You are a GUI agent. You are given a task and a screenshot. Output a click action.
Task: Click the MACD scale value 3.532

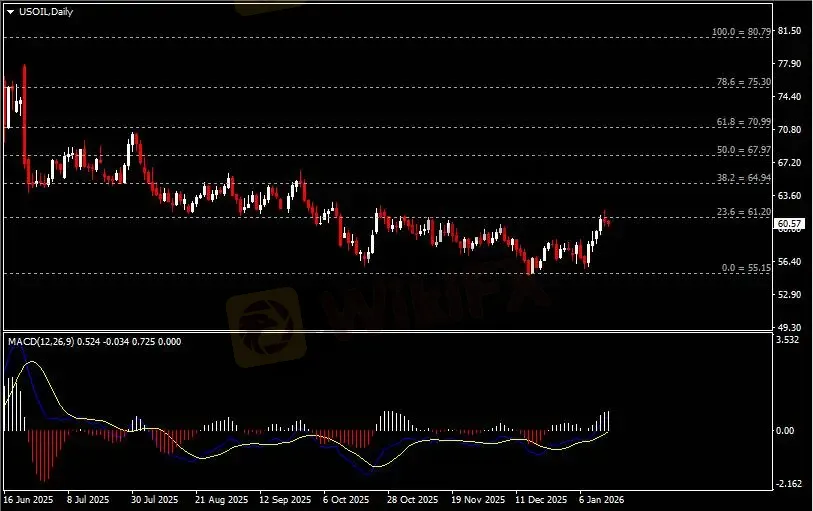788,340
